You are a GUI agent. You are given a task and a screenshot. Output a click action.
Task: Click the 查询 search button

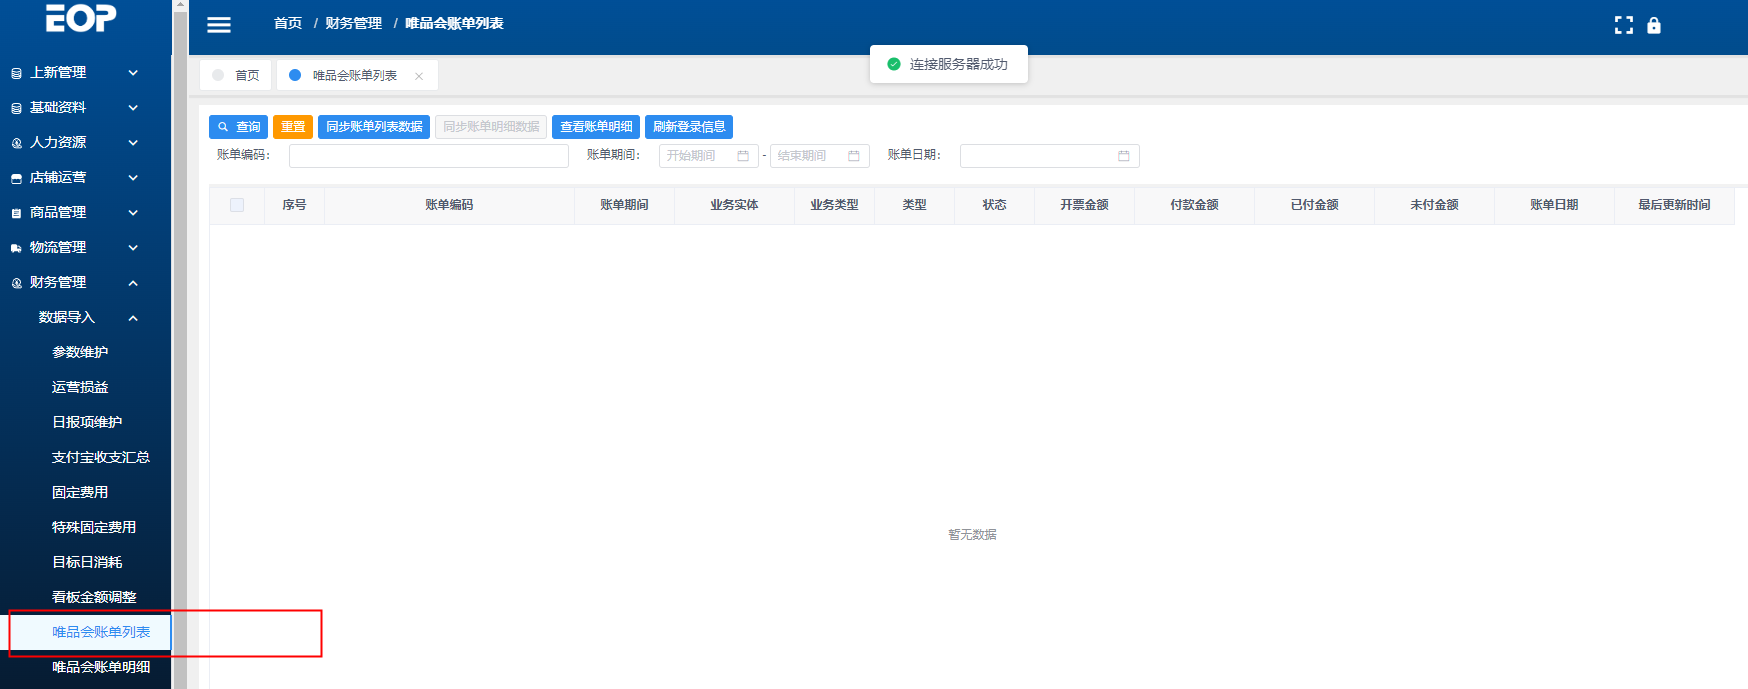[238, 127]
